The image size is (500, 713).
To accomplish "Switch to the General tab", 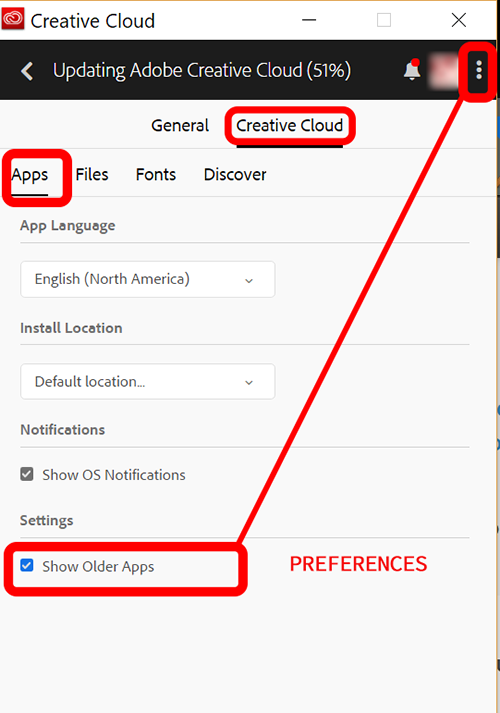I will [x=180, y=126].
